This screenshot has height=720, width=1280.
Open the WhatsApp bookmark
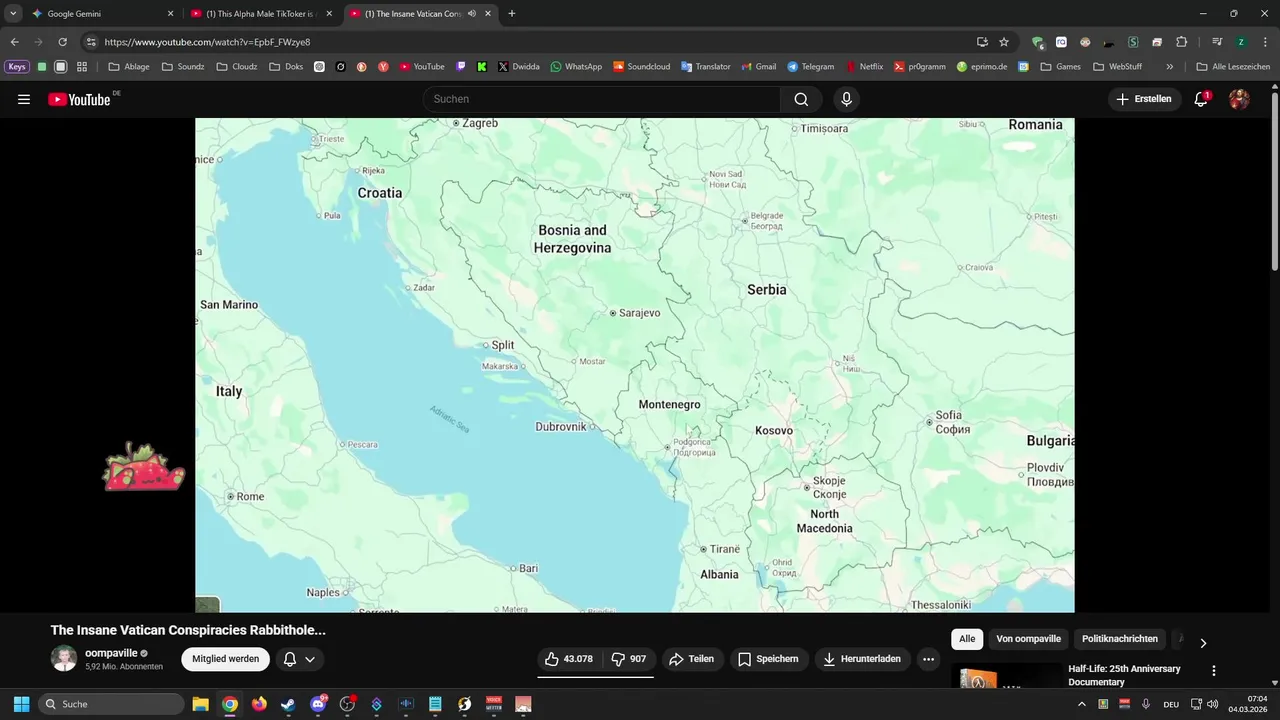(576, 67)
